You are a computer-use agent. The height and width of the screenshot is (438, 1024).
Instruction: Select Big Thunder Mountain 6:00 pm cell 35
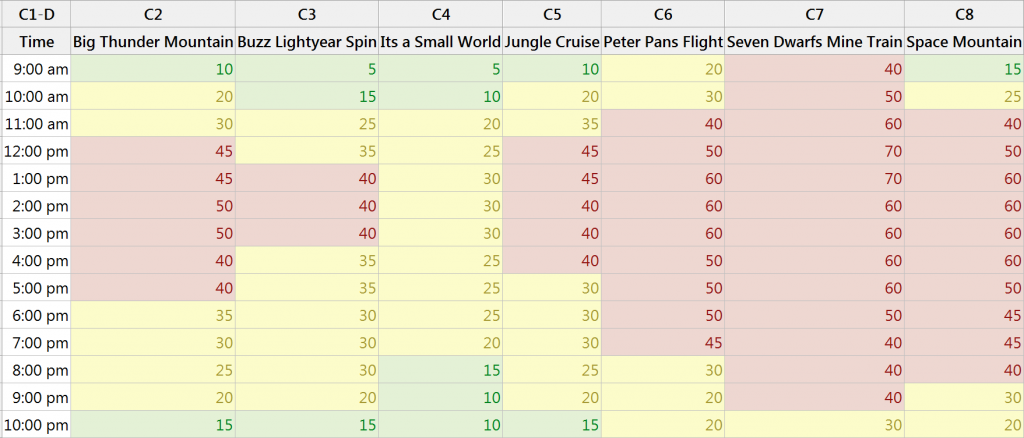(153, 315)
